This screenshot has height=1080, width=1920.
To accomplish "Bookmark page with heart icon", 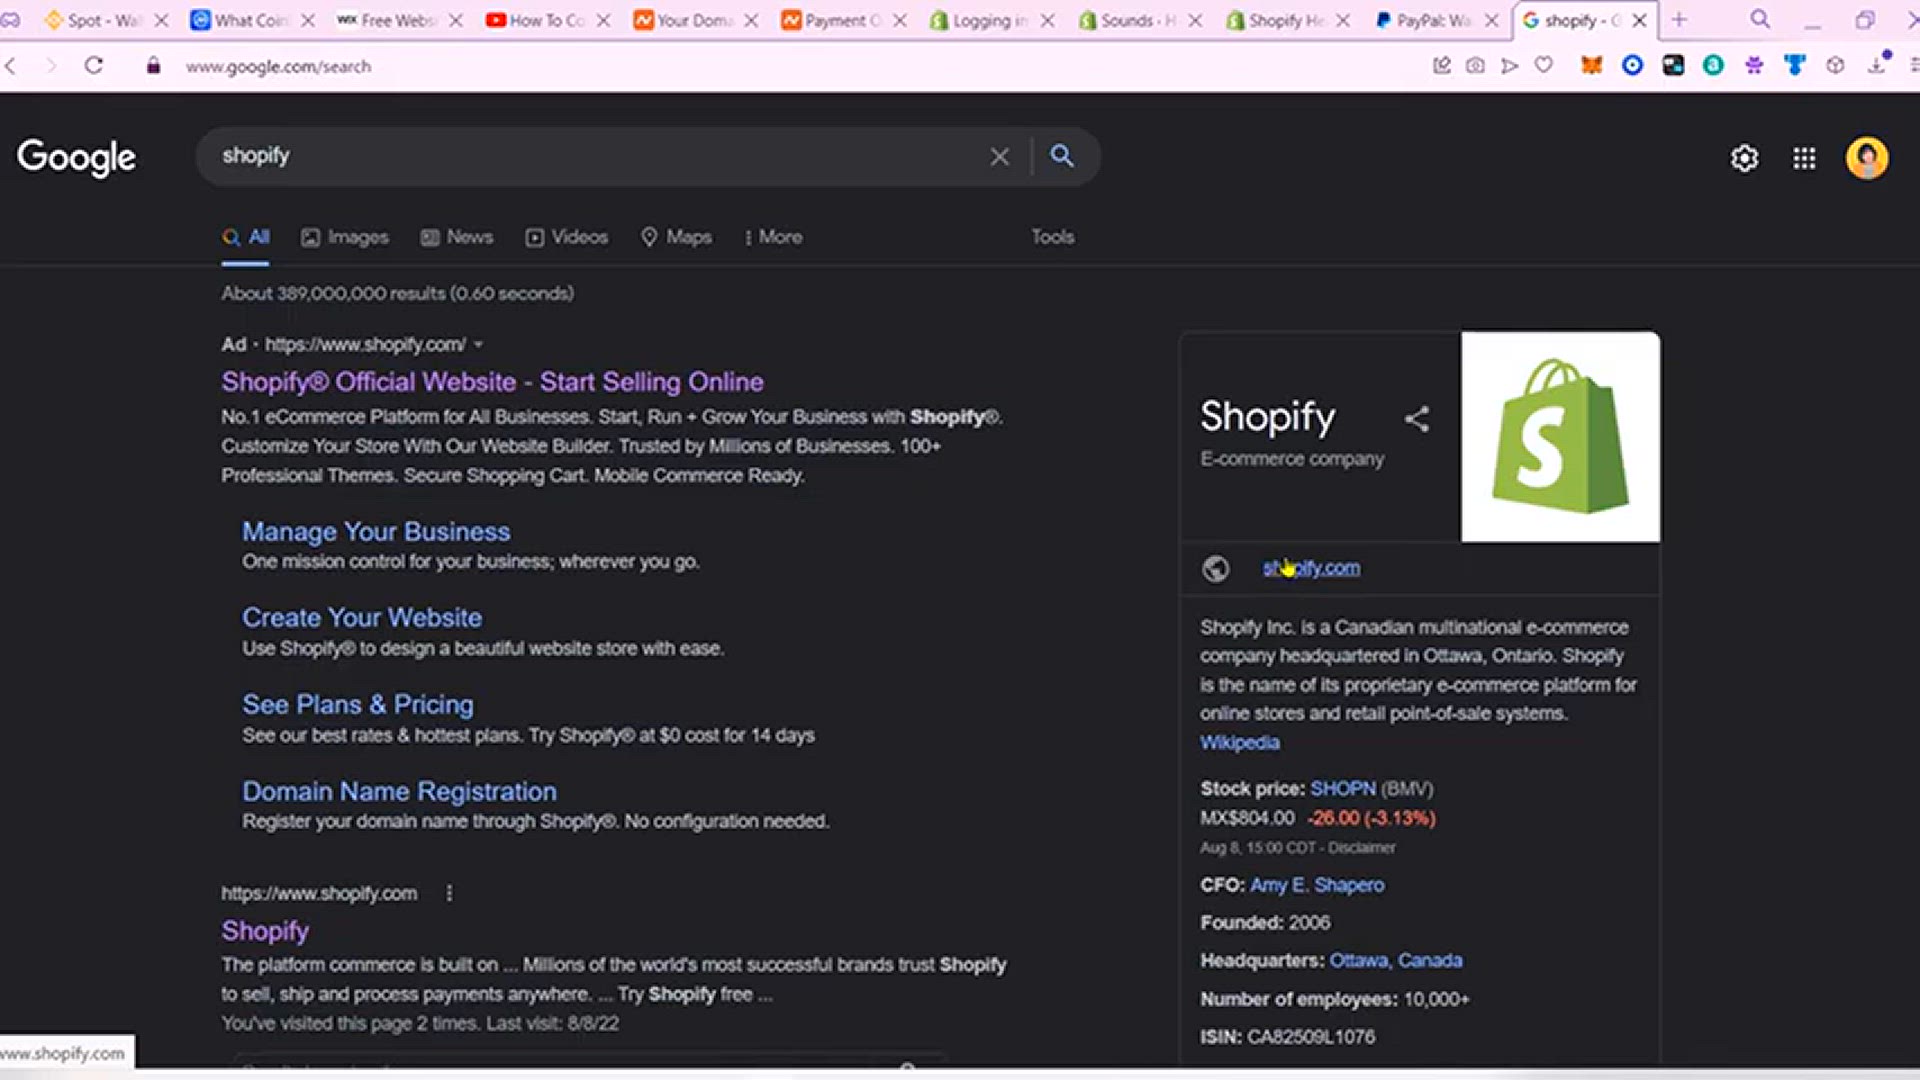I will (1544, 66).
